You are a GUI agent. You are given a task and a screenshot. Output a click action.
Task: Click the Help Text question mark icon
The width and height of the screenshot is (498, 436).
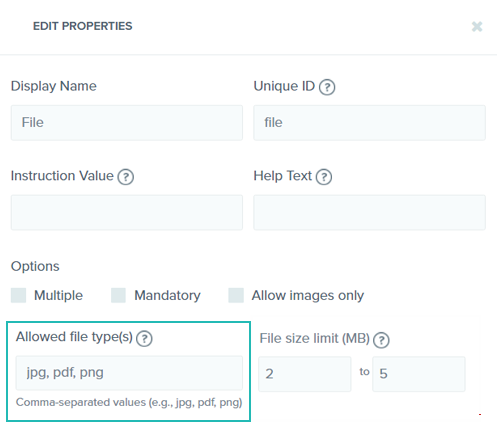tap(324, 177)
